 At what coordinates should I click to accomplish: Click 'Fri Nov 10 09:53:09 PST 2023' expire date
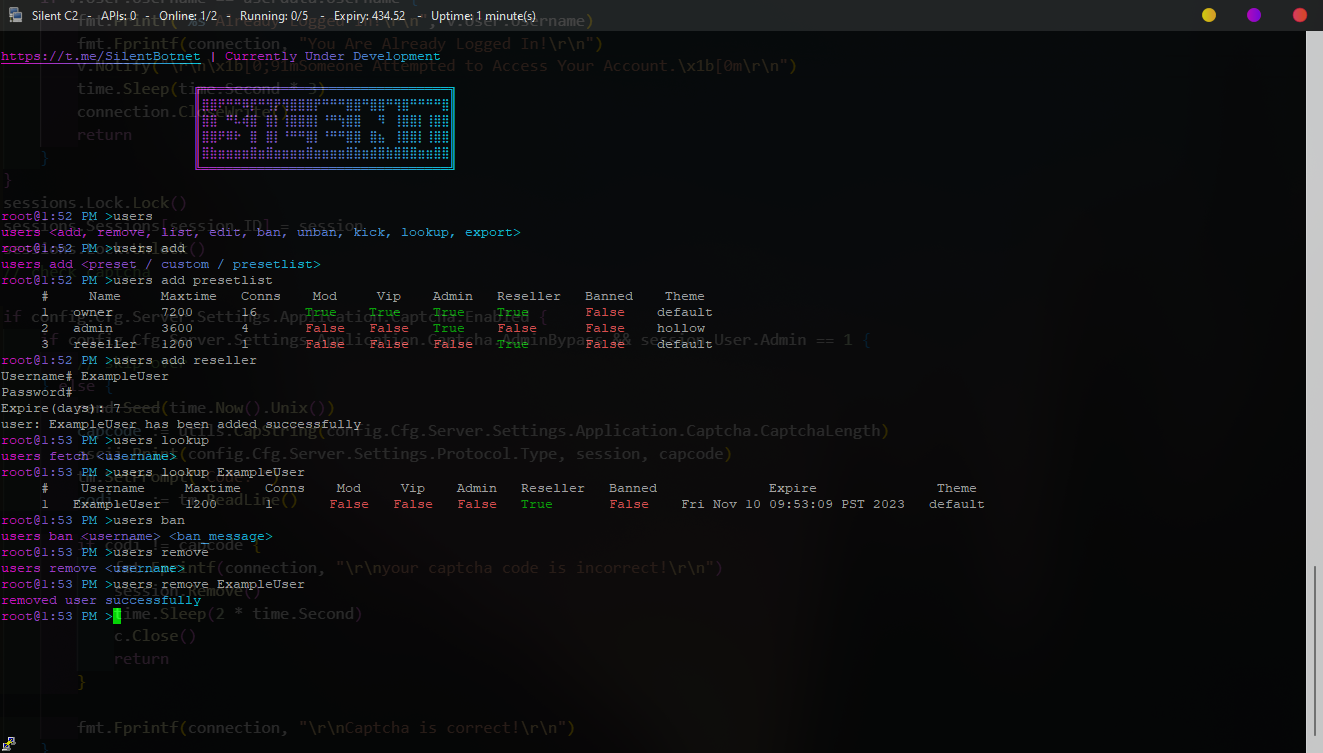(793, 504)
